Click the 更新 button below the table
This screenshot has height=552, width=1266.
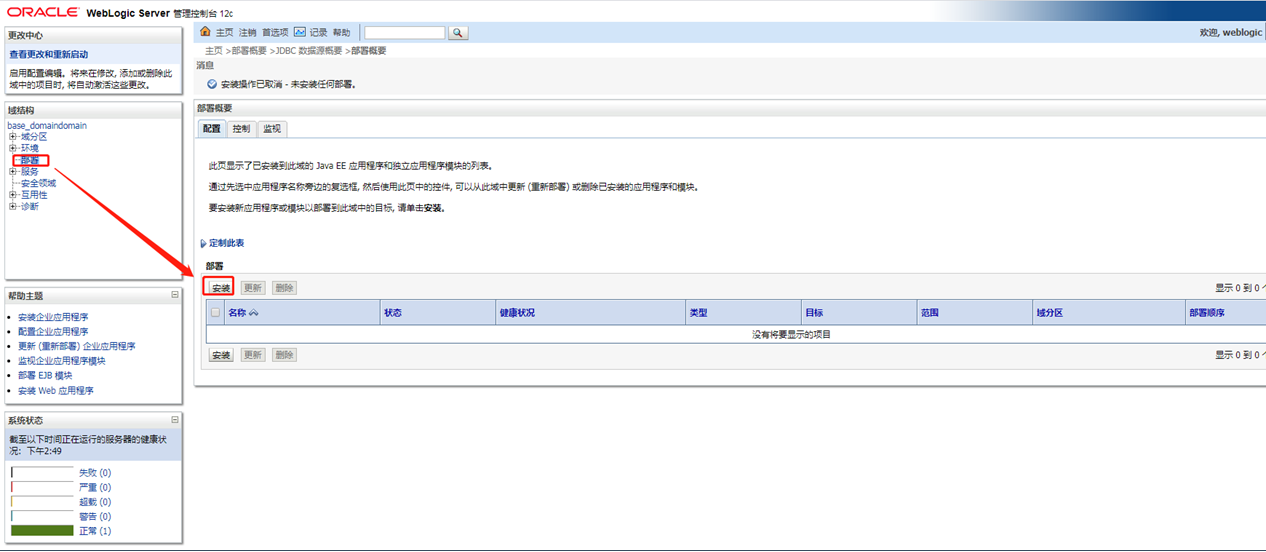[253, 355]
